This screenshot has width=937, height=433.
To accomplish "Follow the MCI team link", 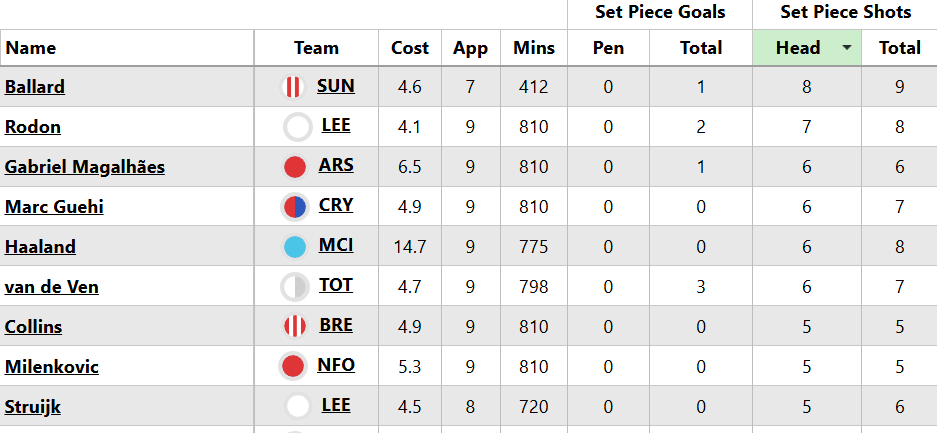I will pos(336,246).
